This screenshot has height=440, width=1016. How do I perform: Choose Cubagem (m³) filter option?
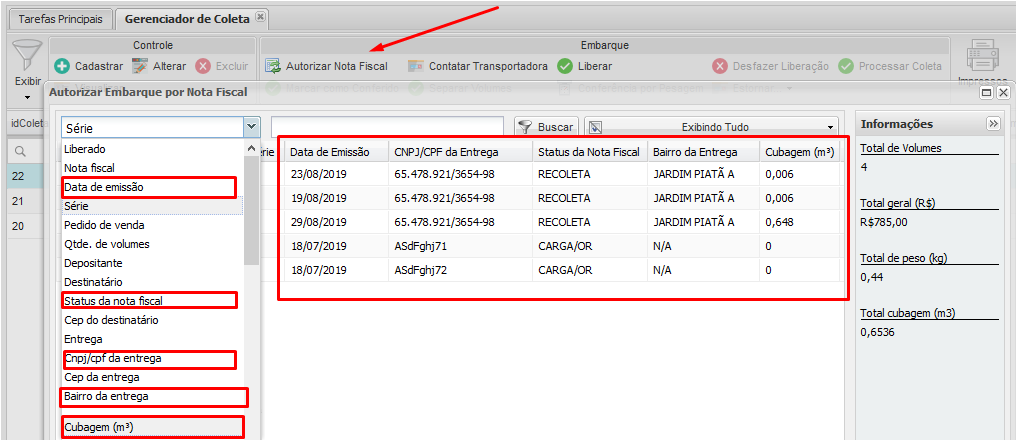[152, 427]
